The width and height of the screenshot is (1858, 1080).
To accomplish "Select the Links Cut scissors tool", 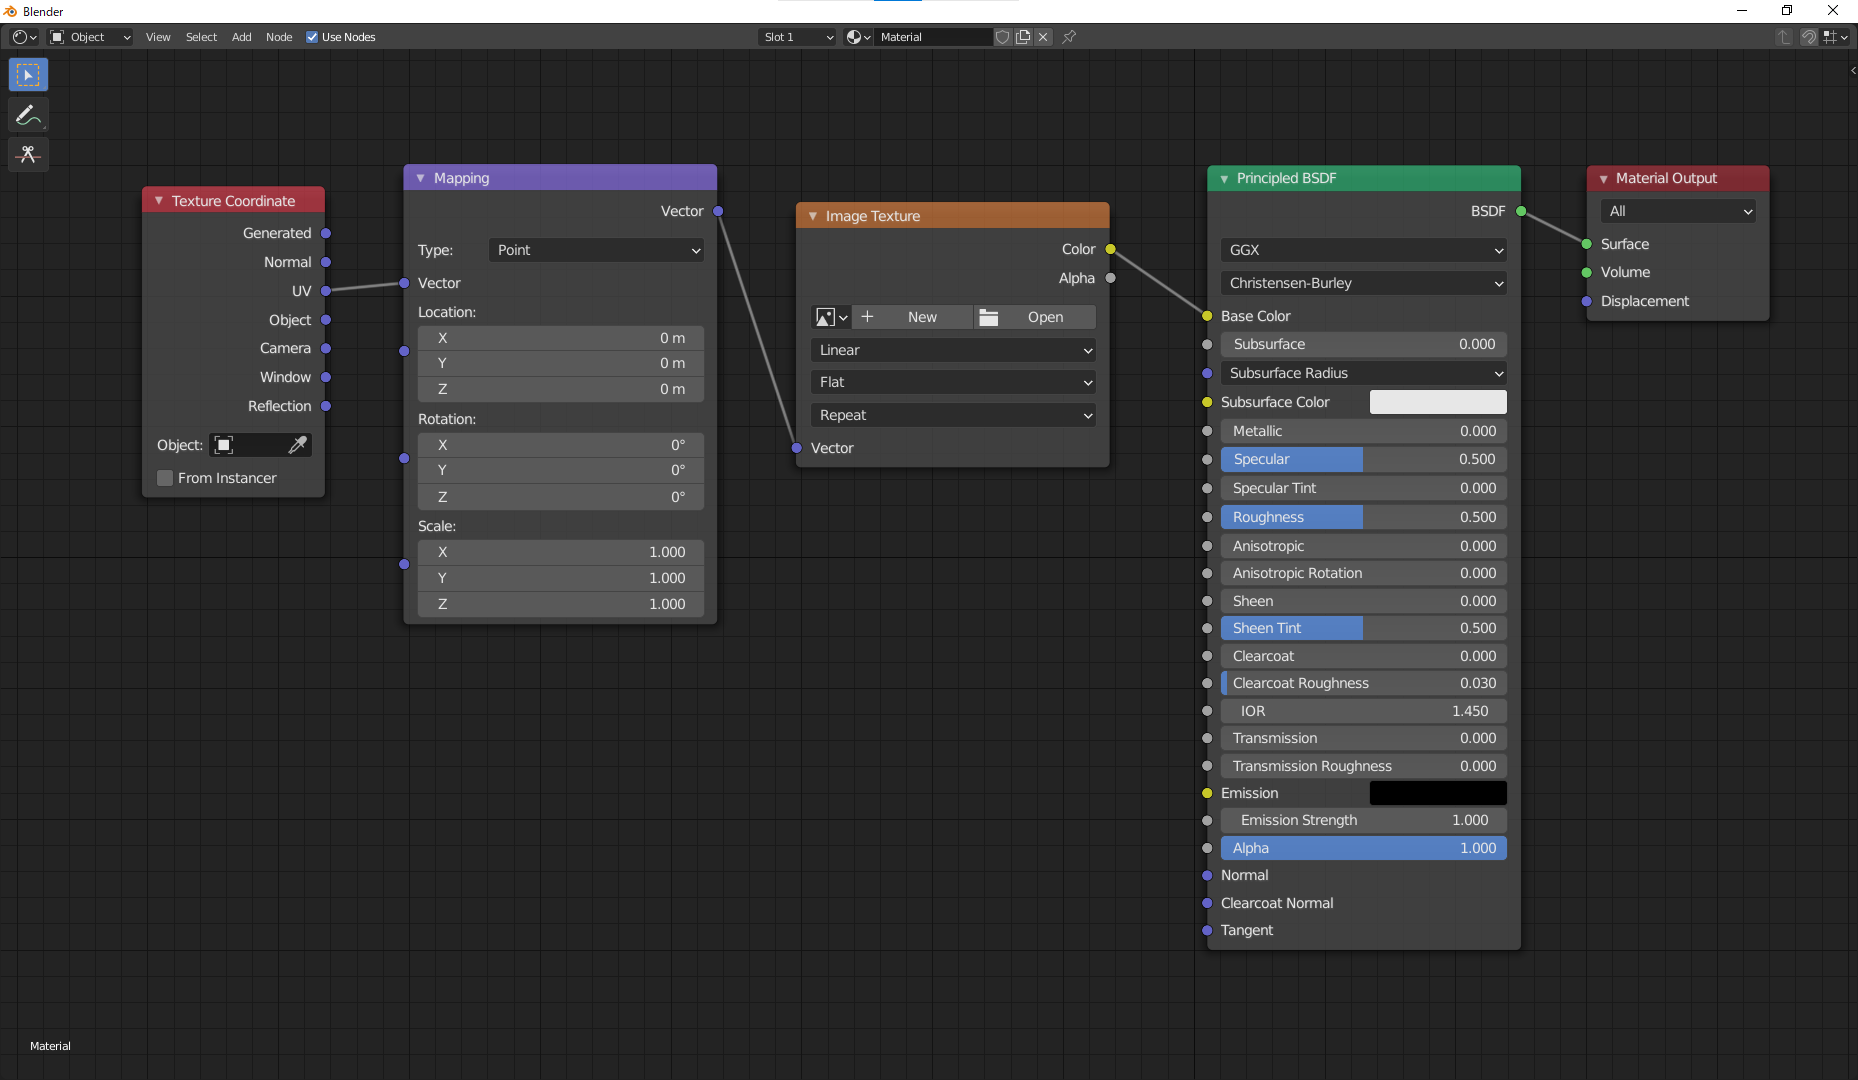I will click(28, 155).
